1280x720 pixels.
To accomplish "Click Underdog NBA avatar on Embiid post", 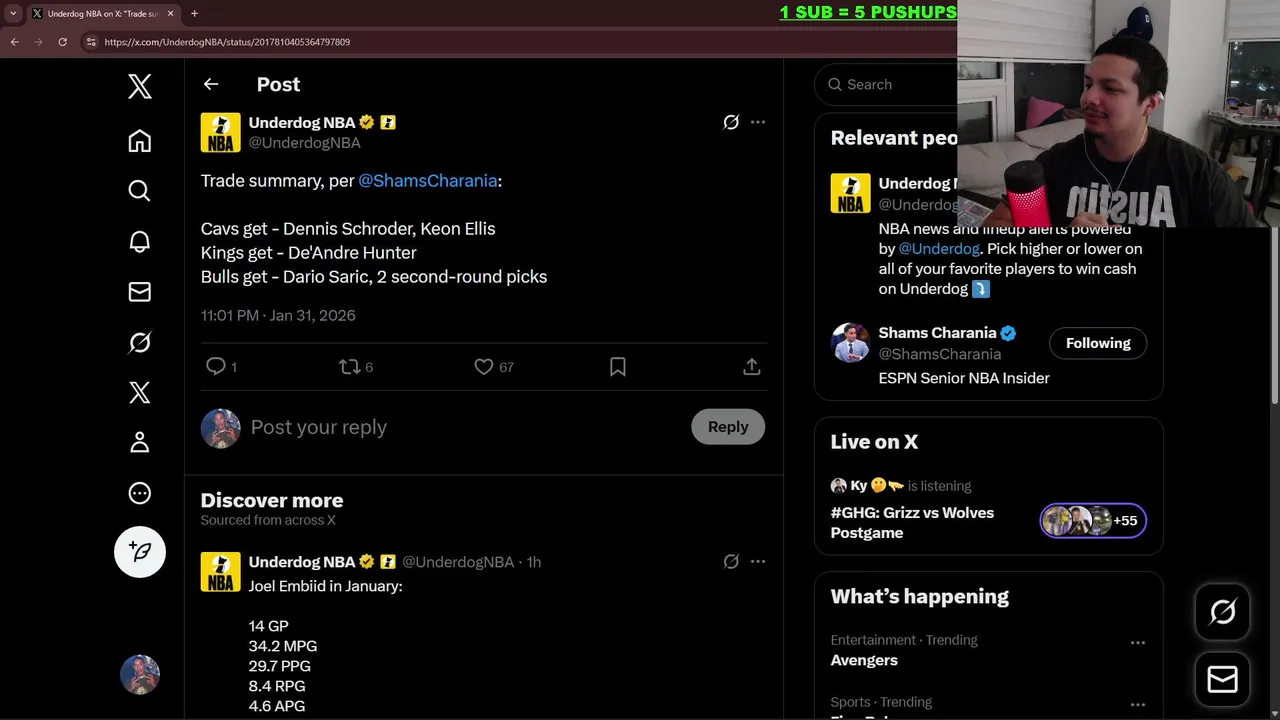I will 220,572.
